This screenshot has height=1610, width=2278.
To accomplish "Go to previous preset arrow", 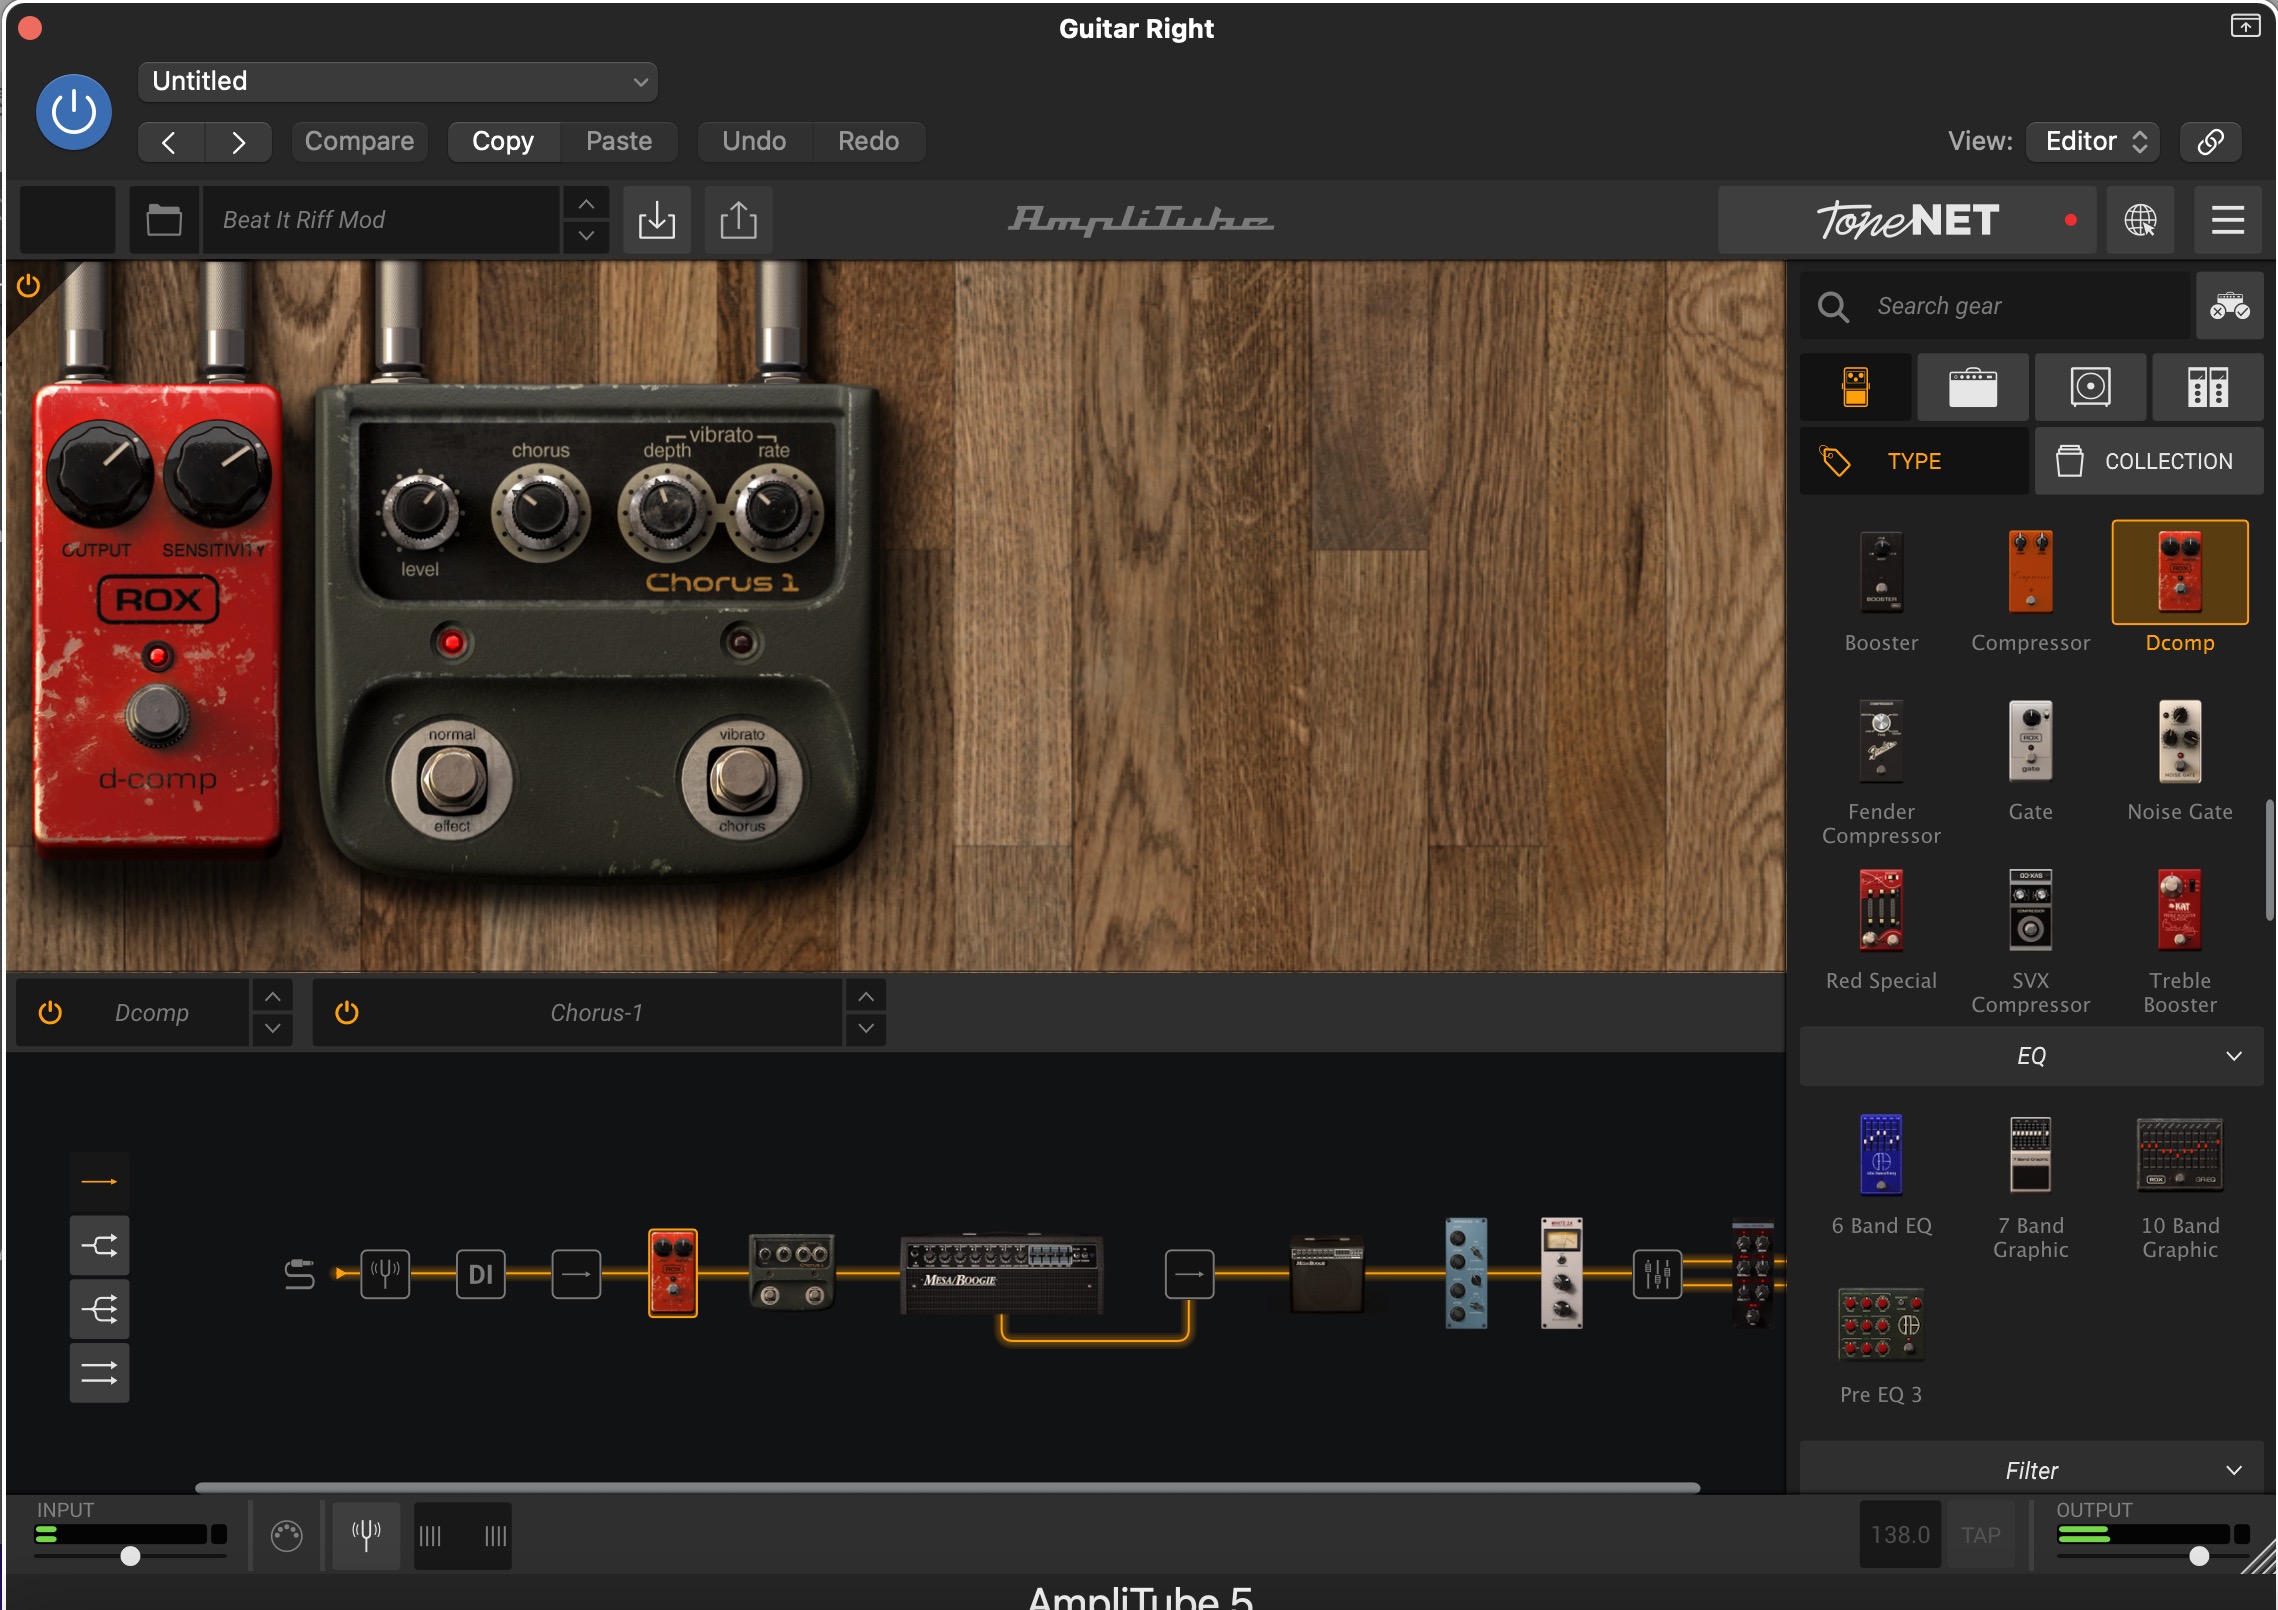I will tap(170, 142).
